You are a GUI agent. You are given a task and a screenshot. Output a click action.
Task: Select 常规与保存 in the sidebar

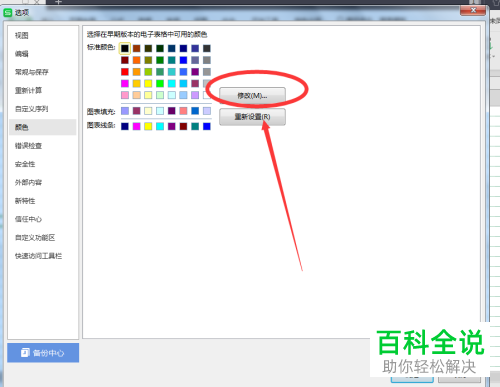[32, 72]
